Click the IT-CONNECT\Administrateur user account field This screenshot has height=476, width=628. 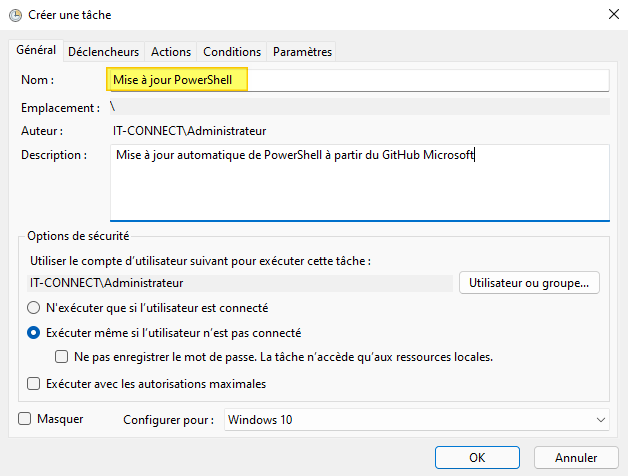pyautogui.click(x=238, y=283)
